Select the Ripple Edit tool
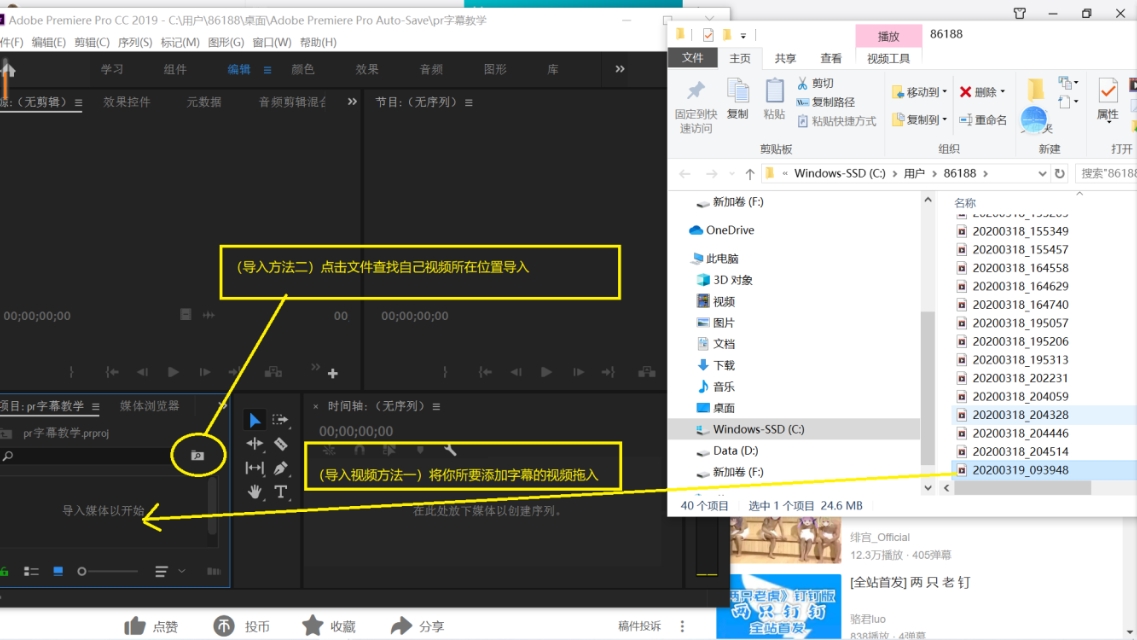The image size is (1137, 640). click(254, 444)
